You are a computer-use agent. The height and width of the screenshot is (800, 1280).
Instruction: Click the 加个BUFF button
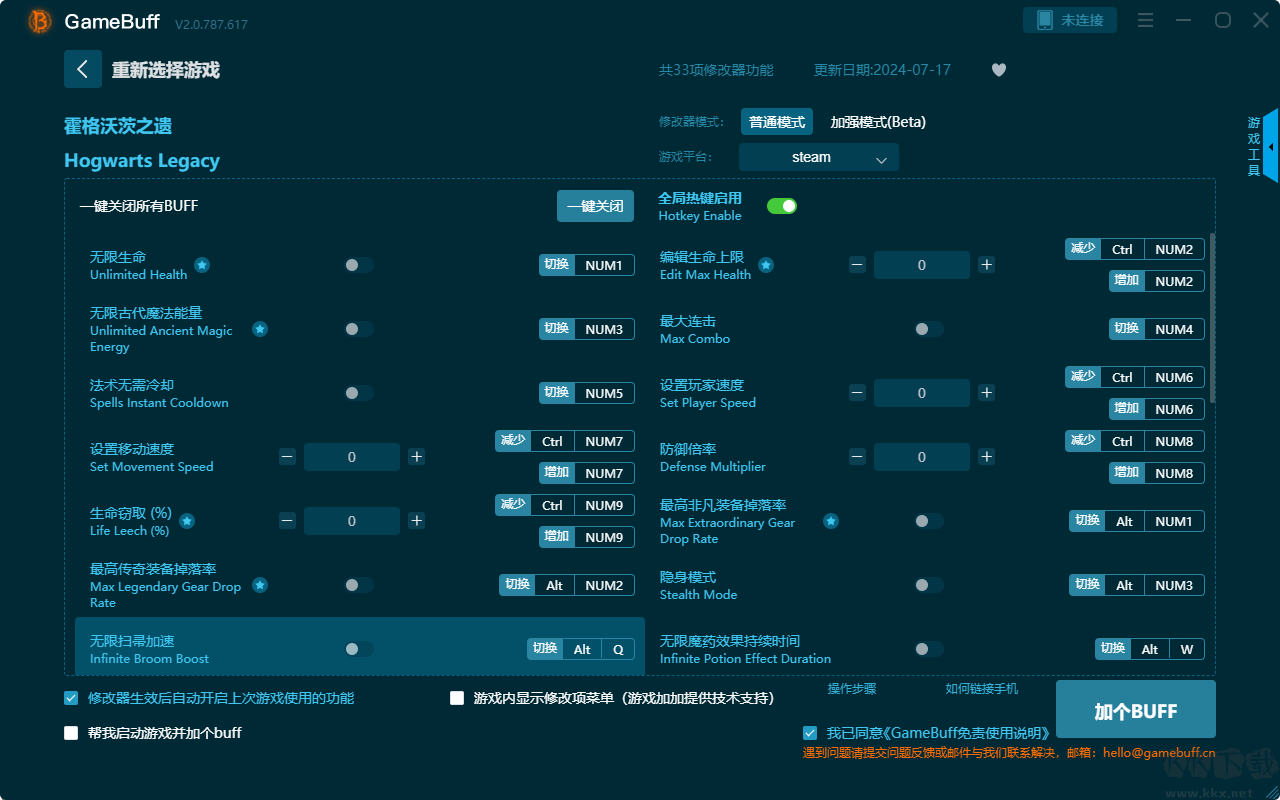(x=1136, y=711)
